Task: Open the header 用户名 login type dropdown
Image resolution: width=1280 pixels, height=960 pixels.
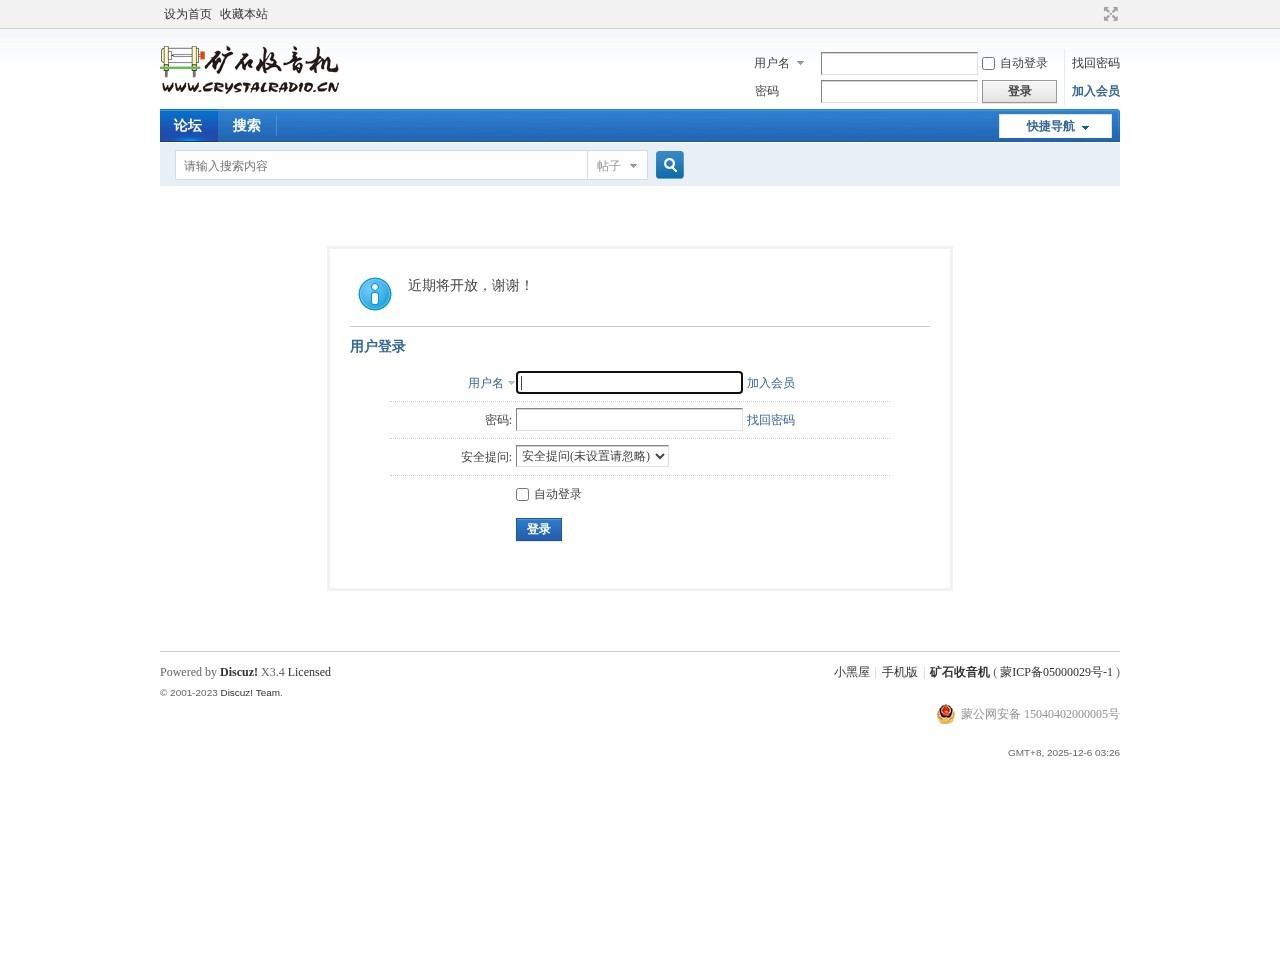Action: pyautogui.click(x=779, y=63)
